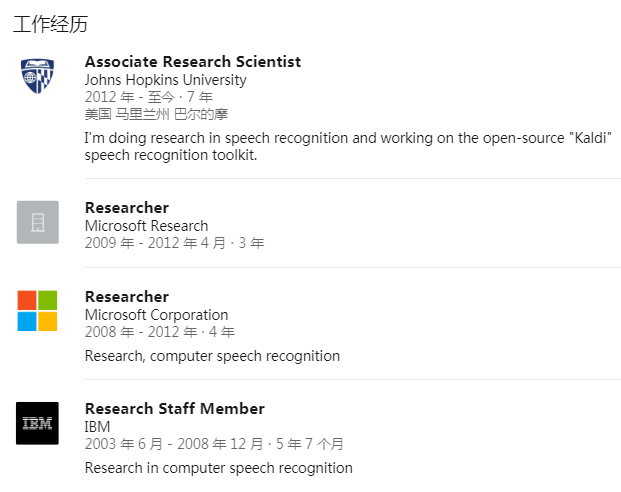Click the black IBM logo

[x=37, y=423]
